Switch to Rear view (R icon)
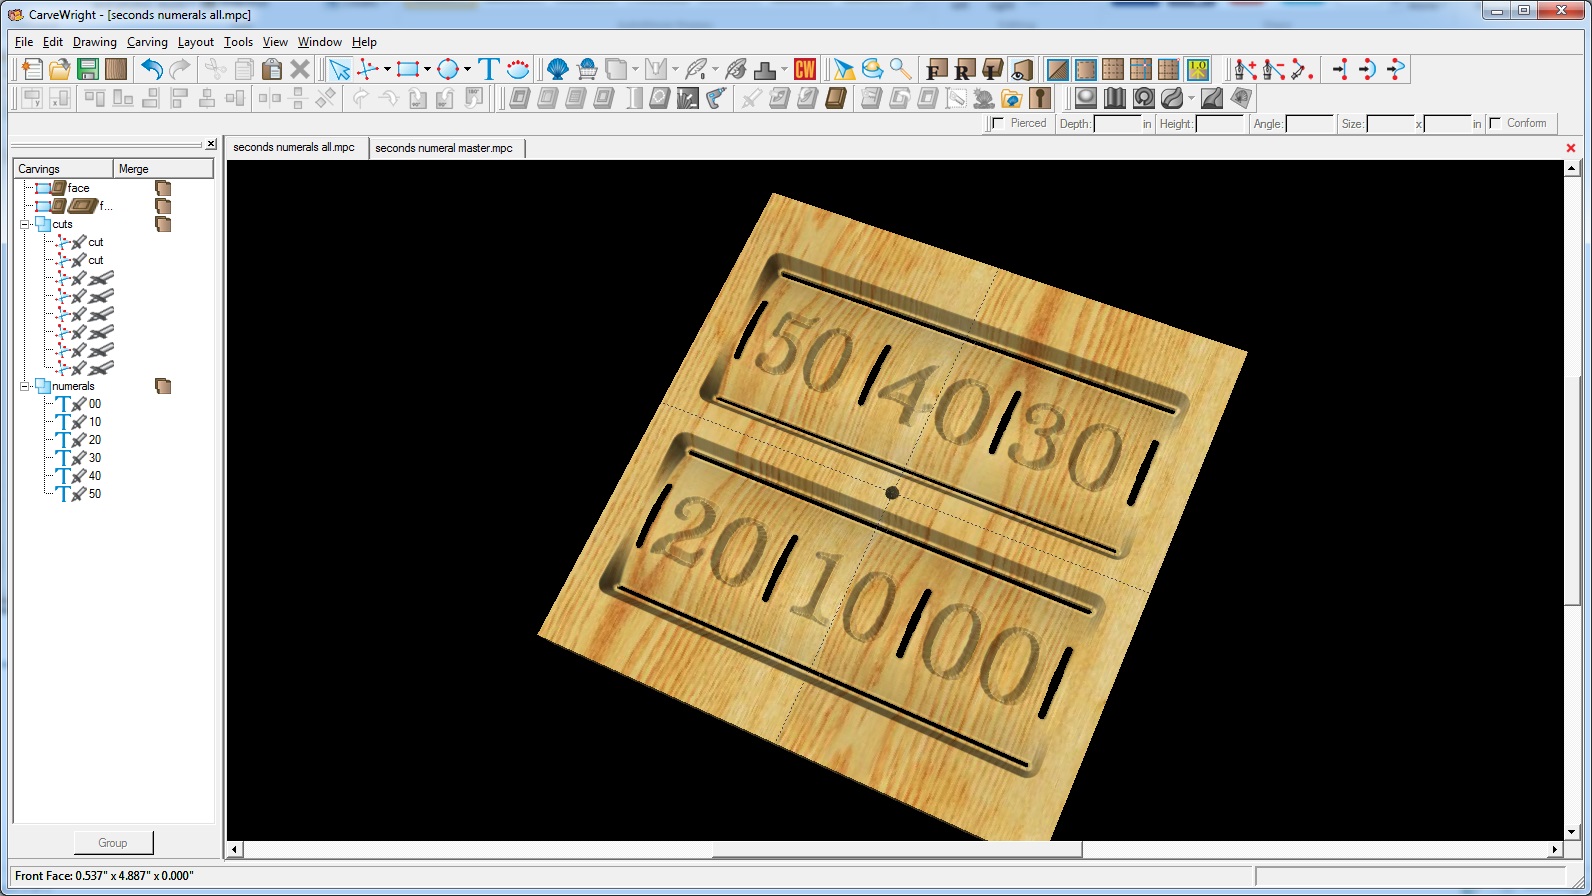Screen dimensions: 1592x896 coord(964,69)
